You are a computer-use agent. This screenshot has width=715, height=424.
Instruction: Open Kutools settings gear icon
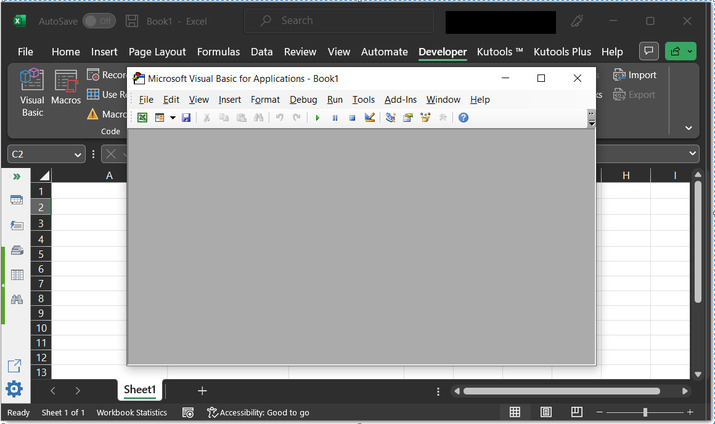(14, 389)
